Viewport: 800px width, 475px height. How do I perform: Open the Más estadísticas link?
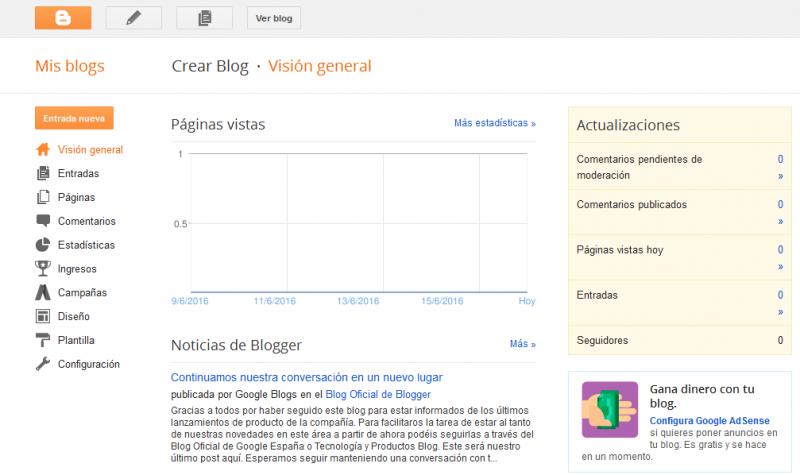click(494, 123)
